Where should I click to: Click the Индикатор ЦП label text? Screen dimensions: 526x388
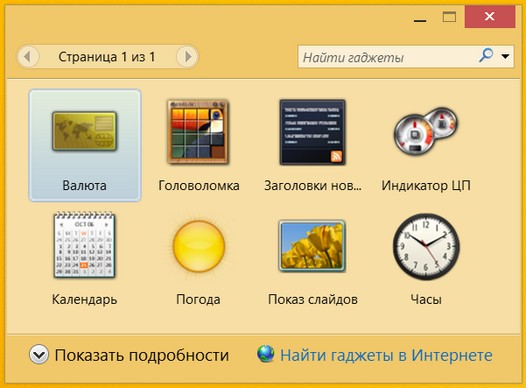[426, 185]
